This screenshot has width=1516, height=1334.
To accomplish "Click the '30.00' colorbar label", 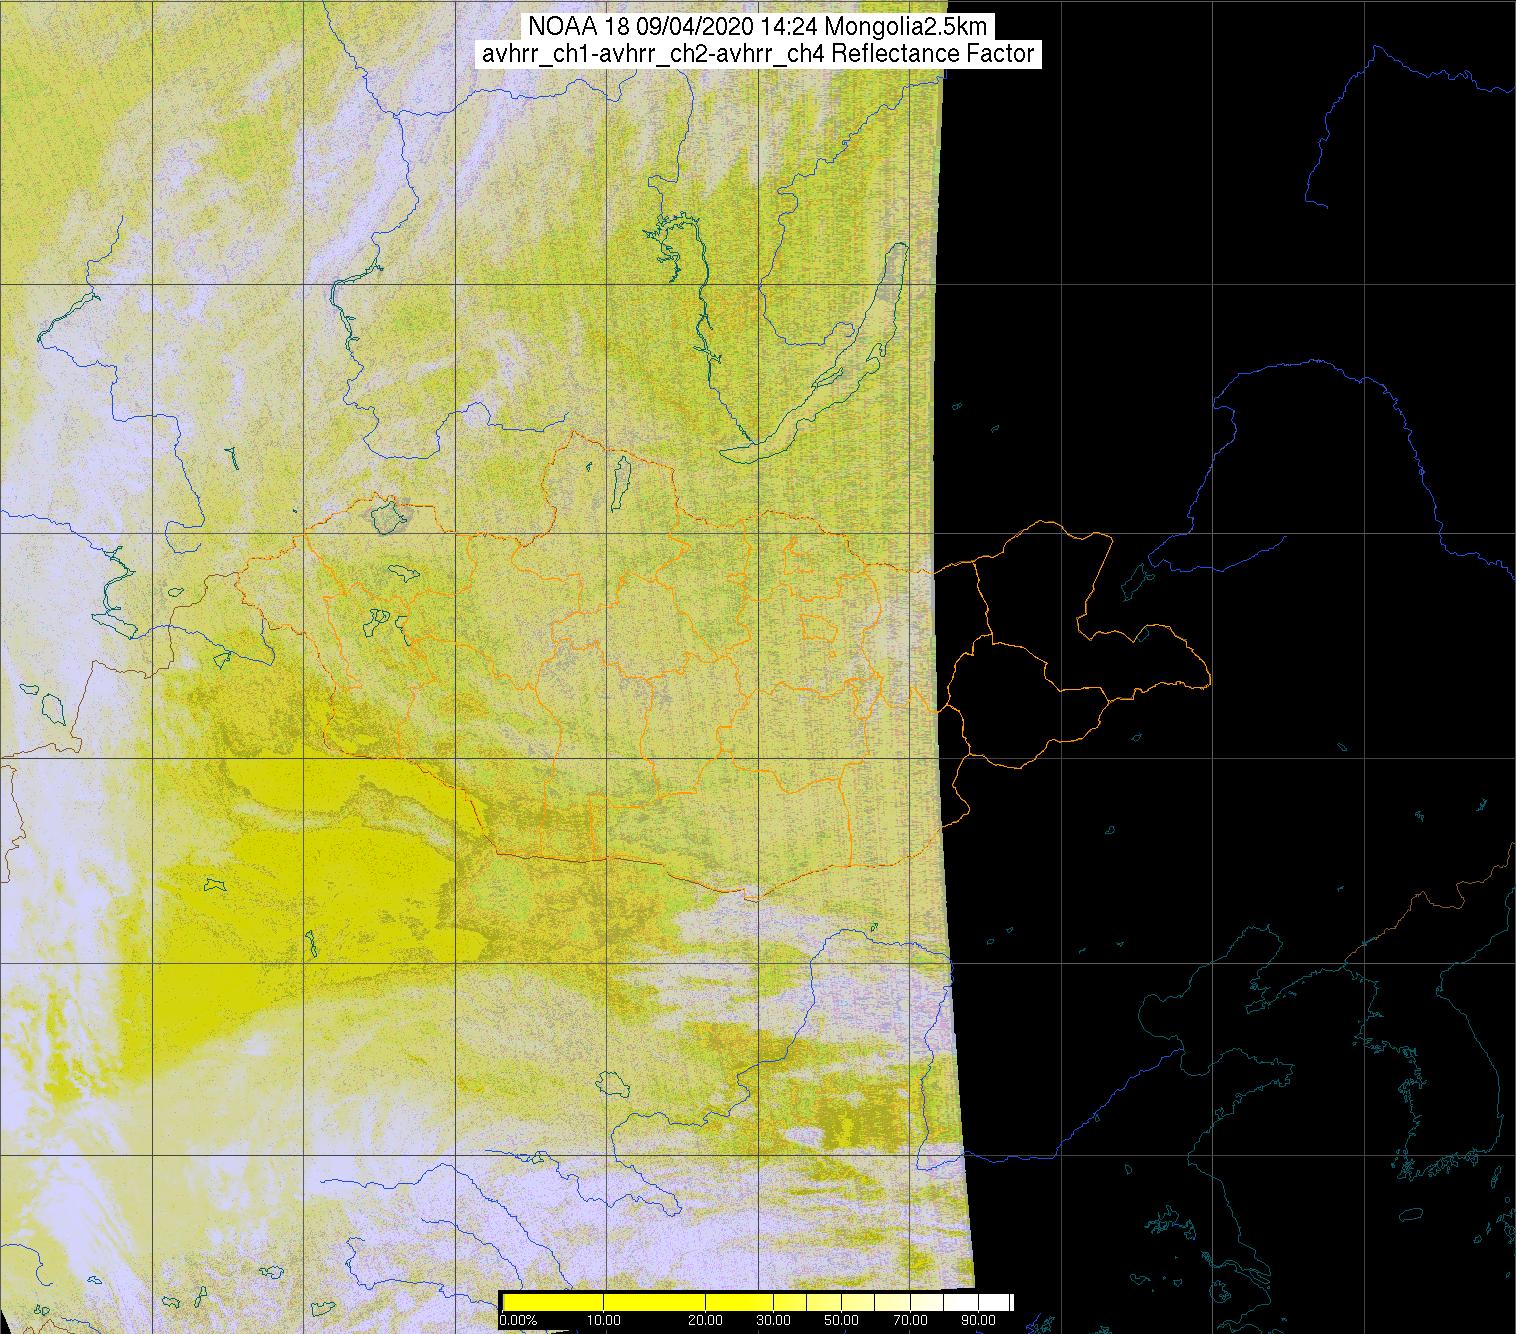I will pos(773,1320).
